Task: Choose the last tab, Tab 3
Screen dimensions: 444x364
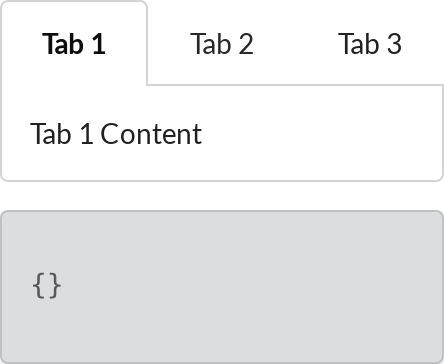Action: click(370, 44)
